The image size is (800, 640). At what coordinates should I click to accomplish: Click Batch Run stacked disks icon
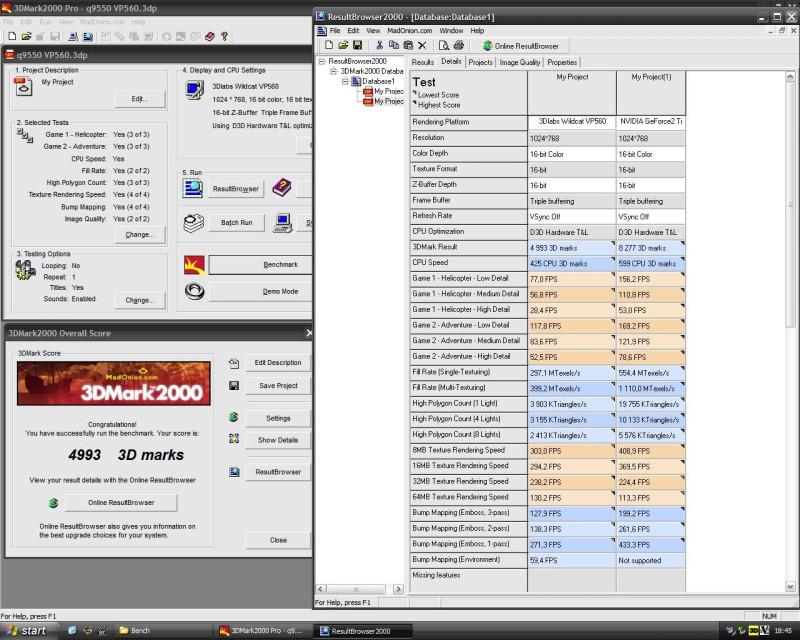(x=193, y=223)
